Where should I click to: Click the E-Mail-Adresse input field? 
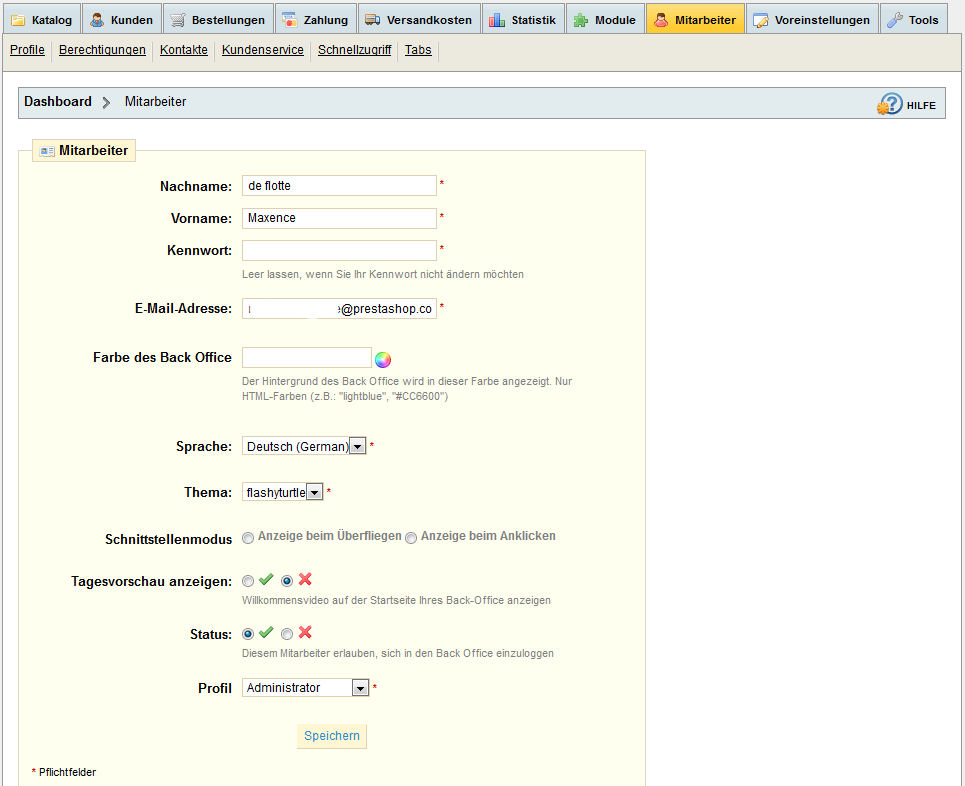[339, 308]
